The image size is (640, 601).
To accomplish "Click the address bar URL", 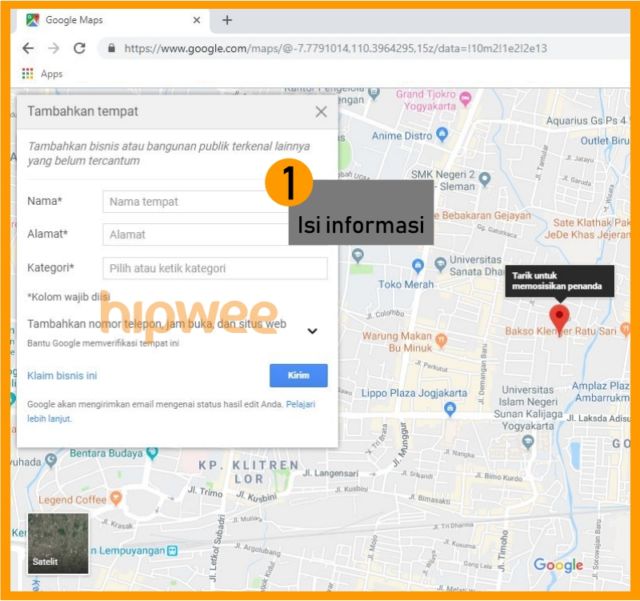I will tap(336, 49).
